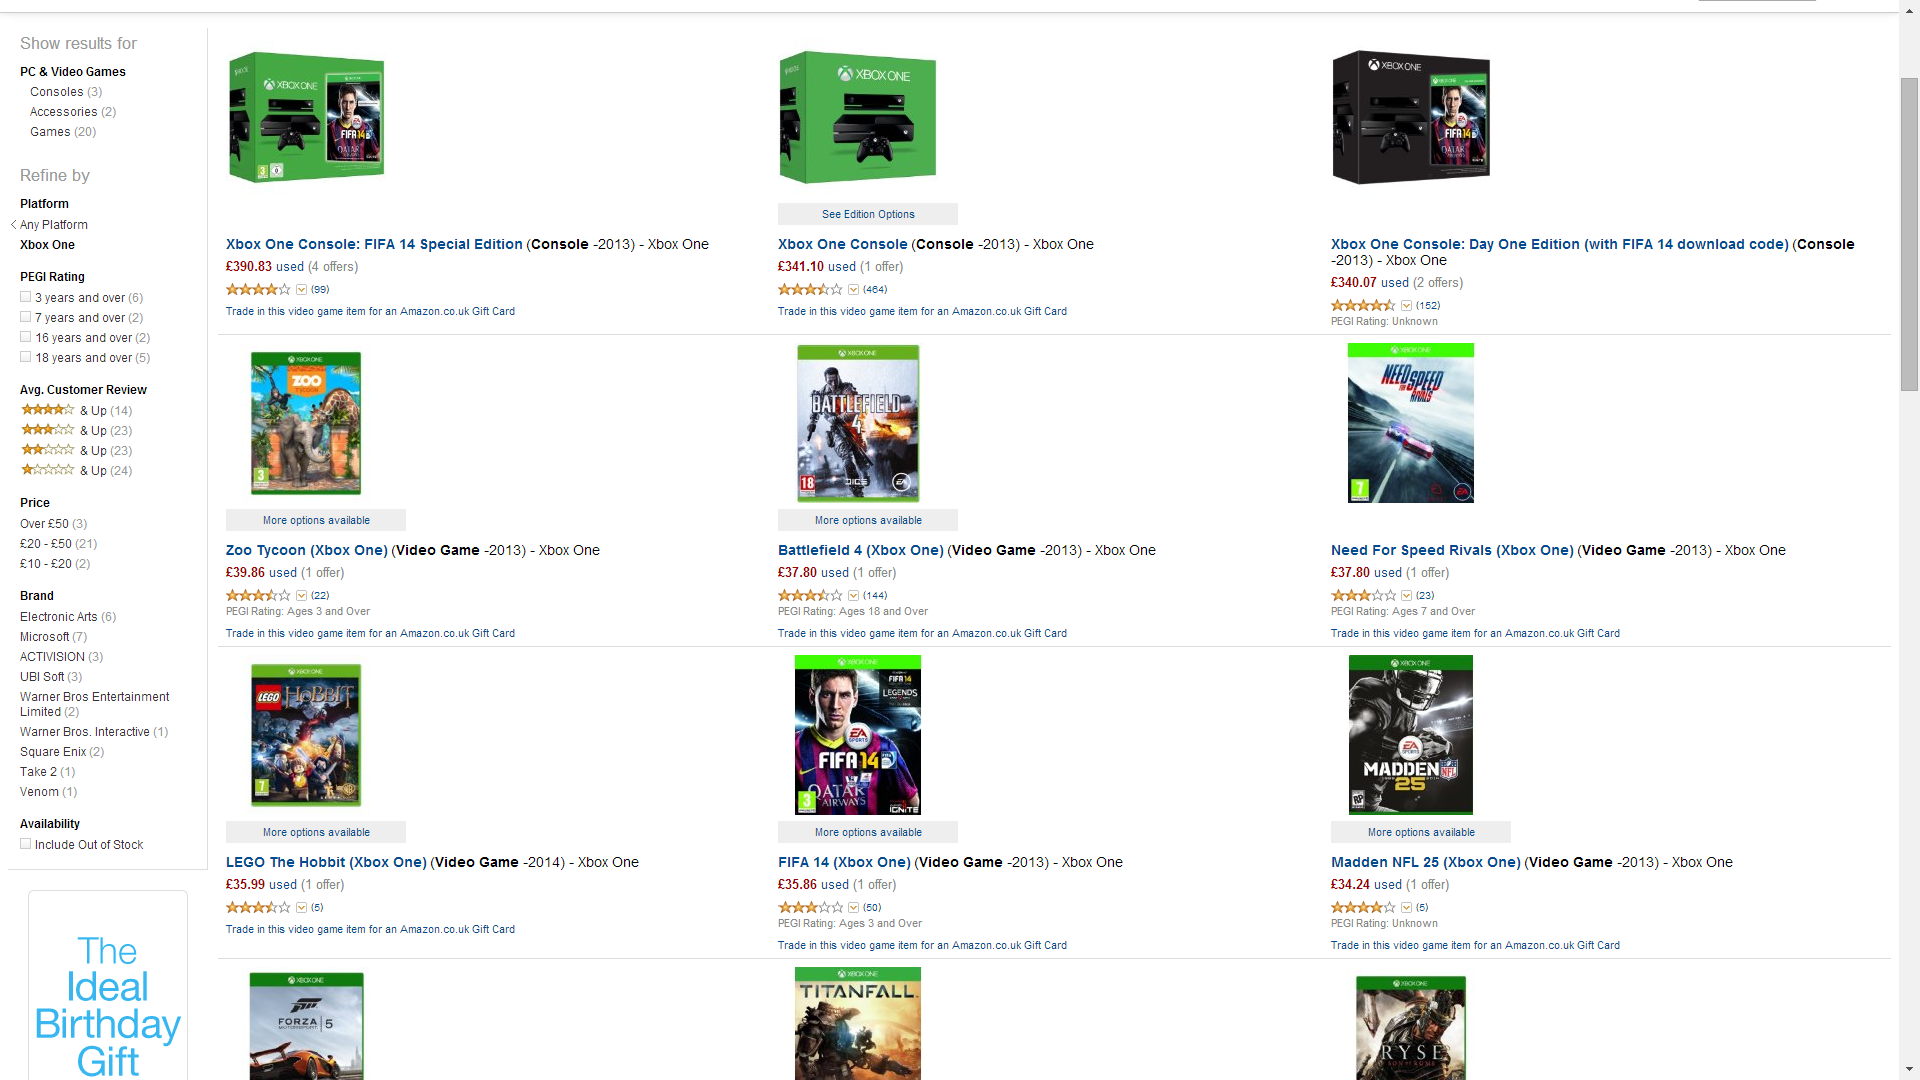Click More options available under Madden NFL 25
1920x1080 pixels.
coord(1421,832)
